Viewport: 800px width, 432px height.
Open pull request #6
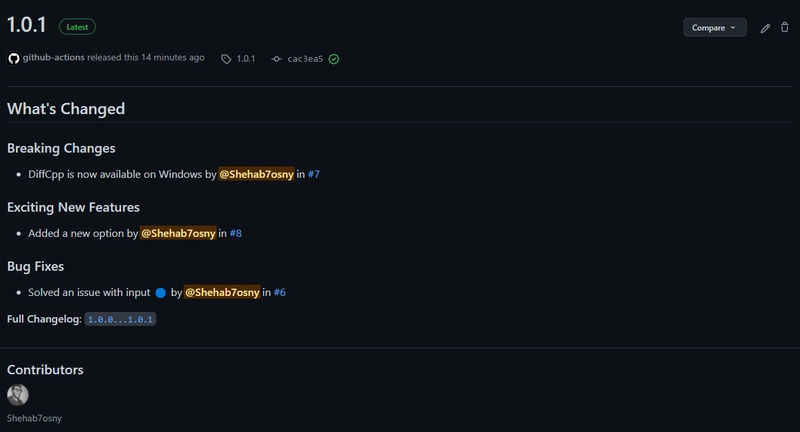click(280, 292)
